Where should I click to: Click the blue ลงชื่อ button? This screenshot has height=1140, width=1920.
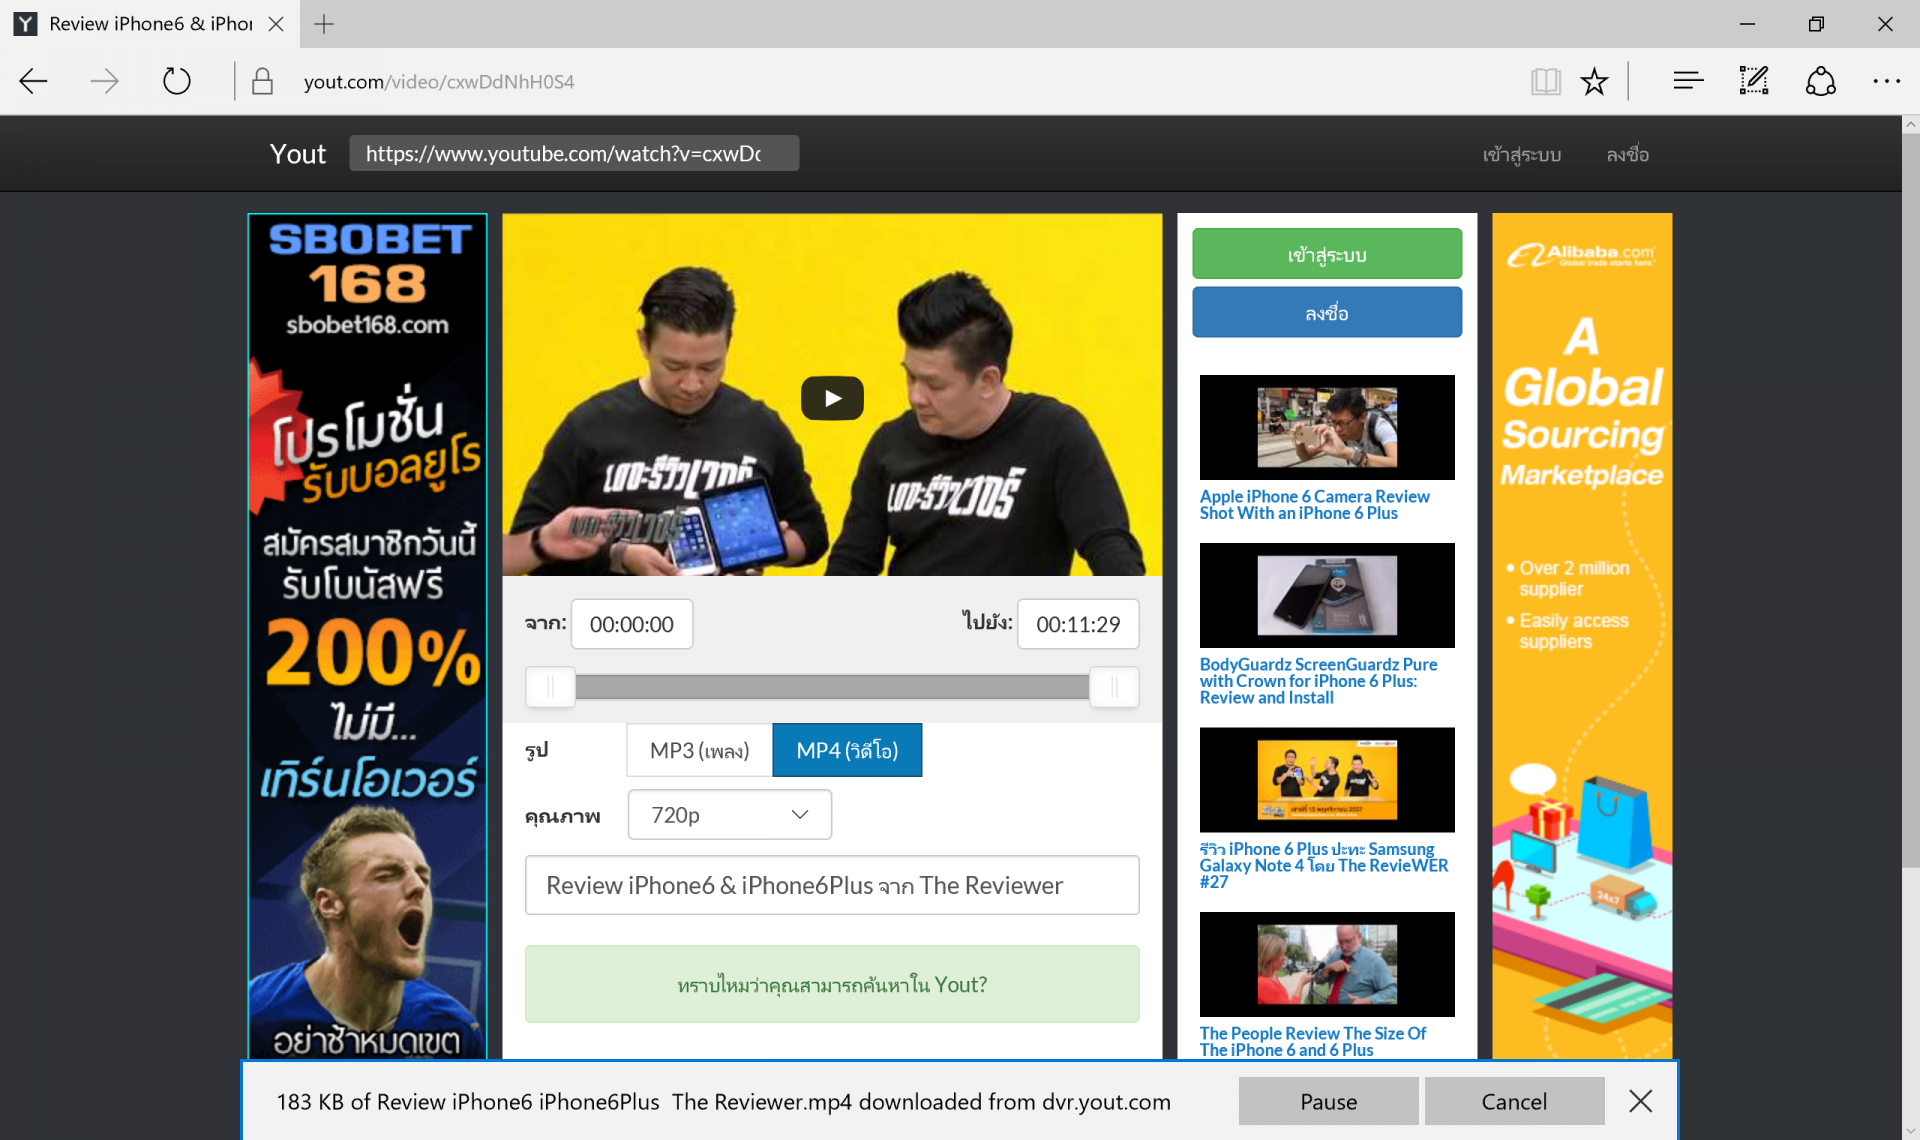(1327, 313)
